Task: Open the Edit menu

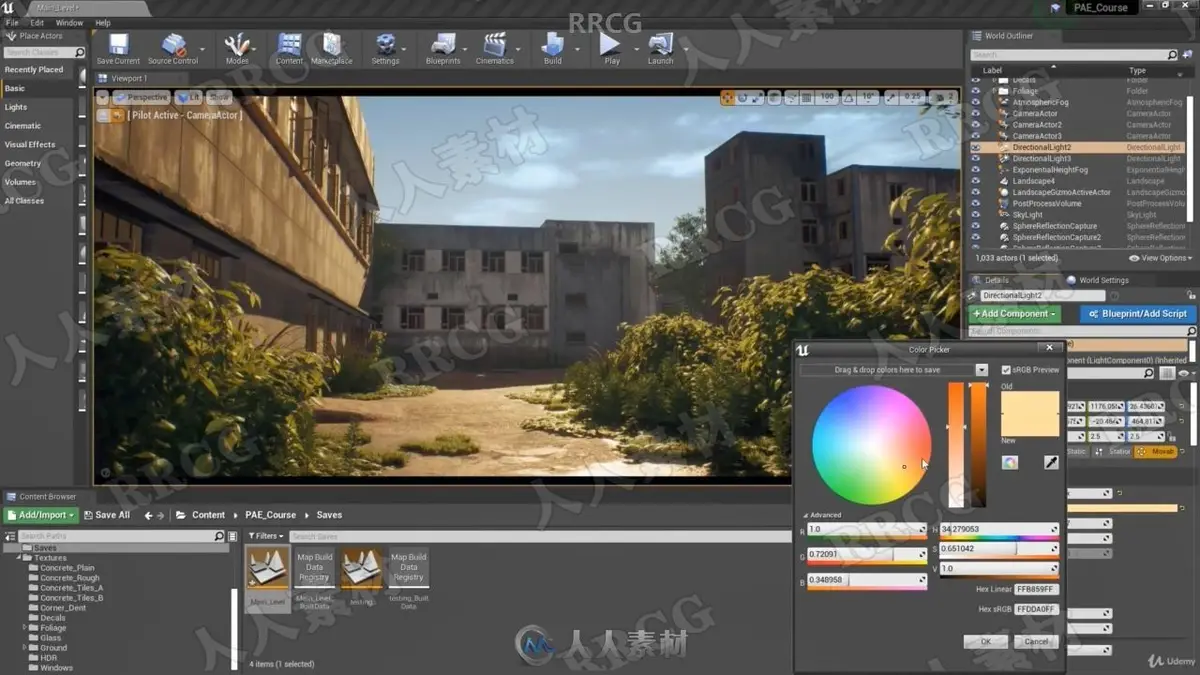Action: 37,22
